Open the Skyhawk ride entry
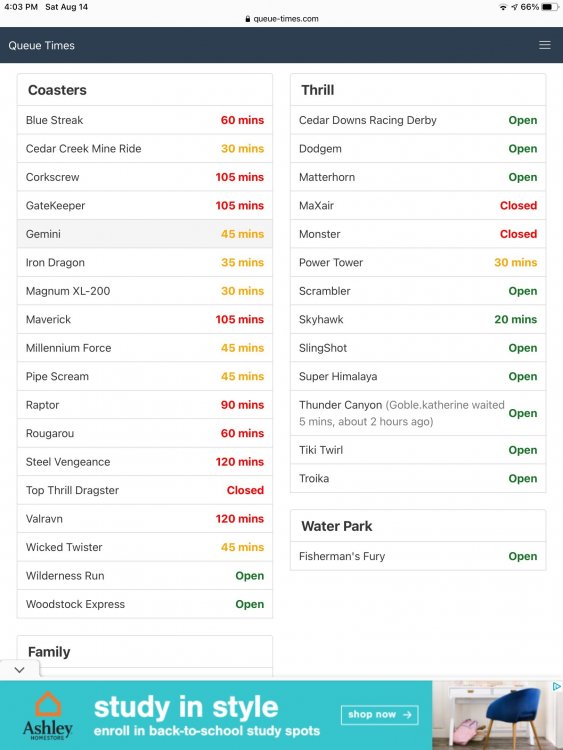 (418, 319)
